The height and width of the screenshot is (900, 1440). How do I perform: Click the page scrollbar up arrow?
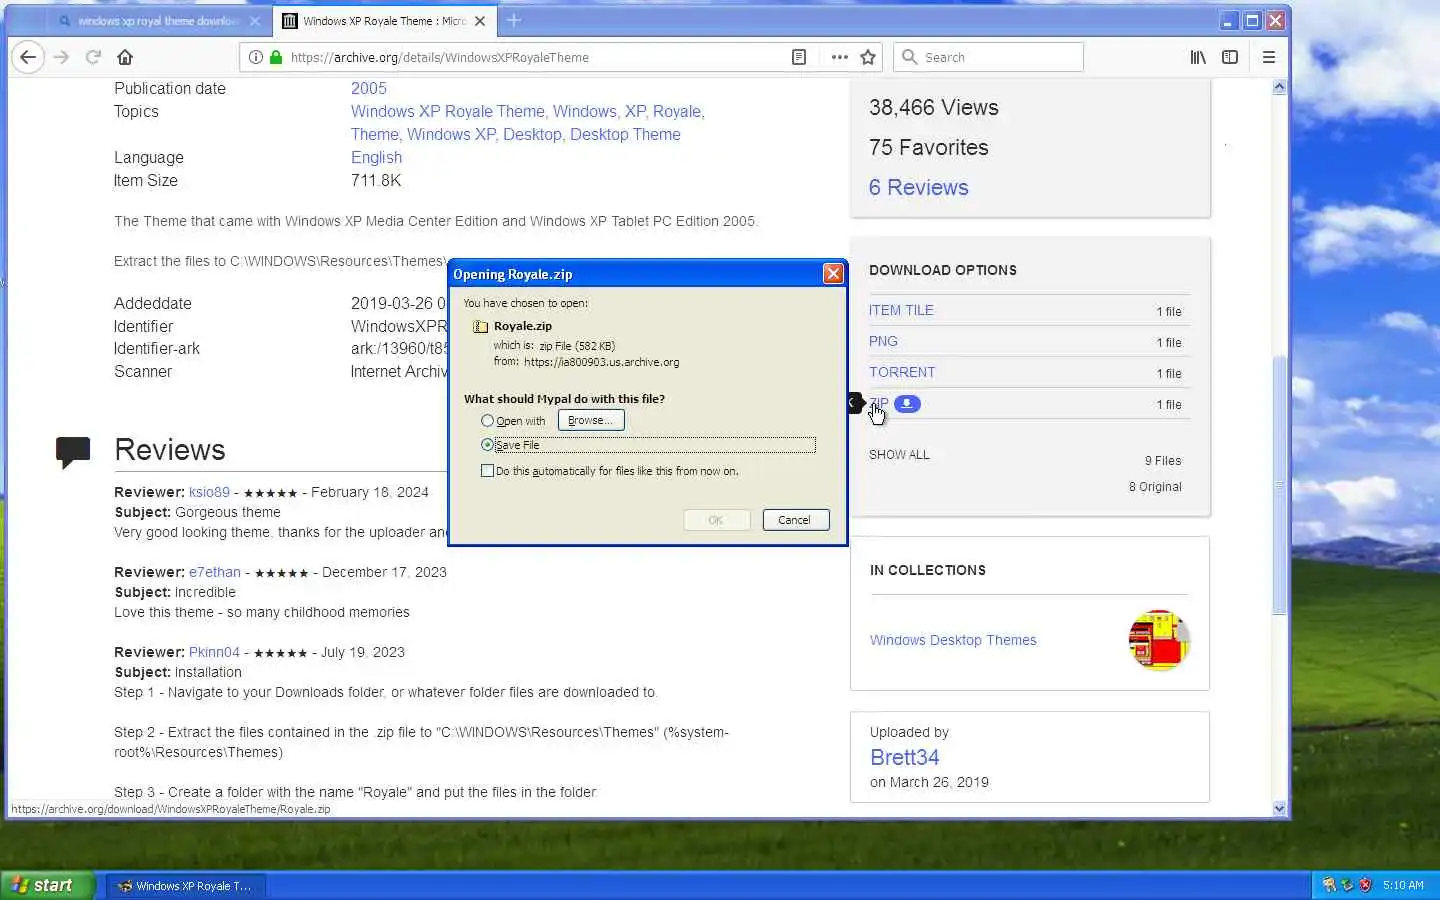click(1279, 87)
